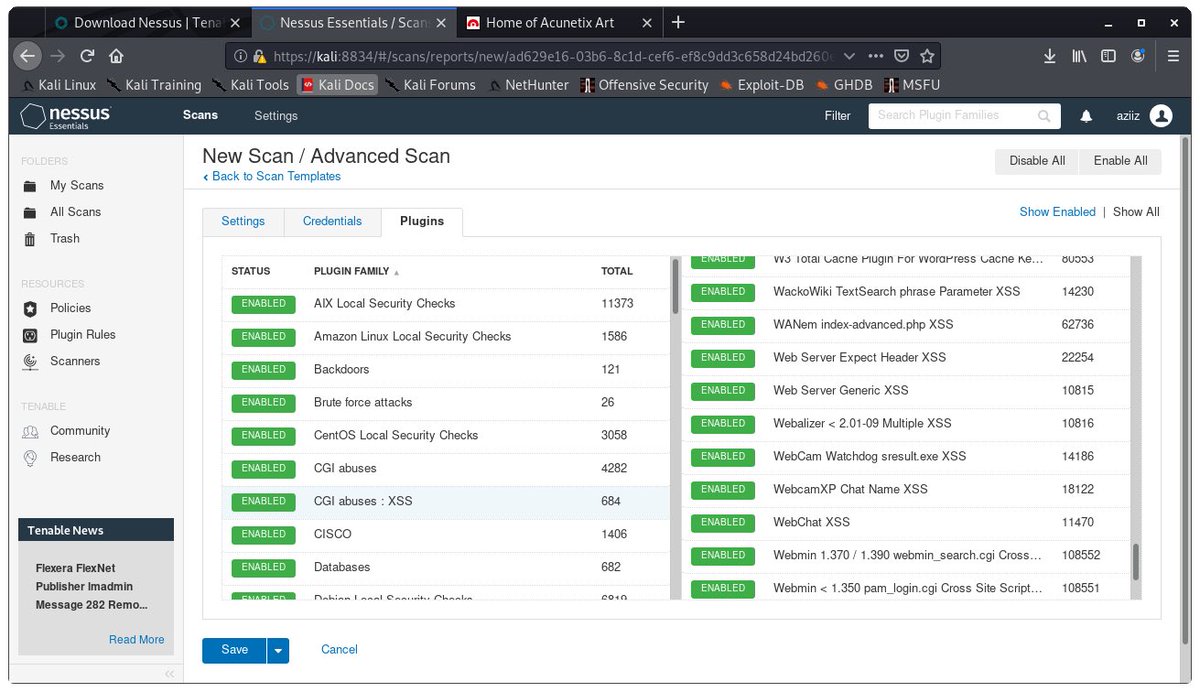This screenshot has height=692, width=1200.
Task: Open the Firefox downloads arrow icon
Action: click(x=1050, y=57)
